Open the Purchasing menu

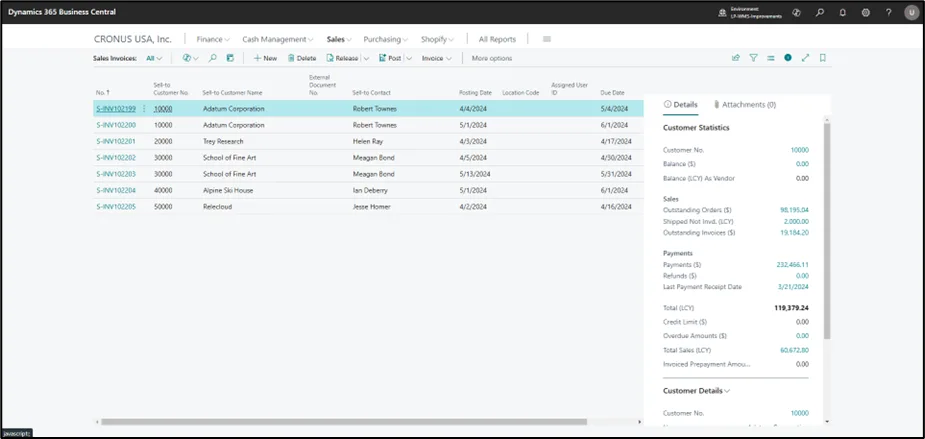pos(386,39)
